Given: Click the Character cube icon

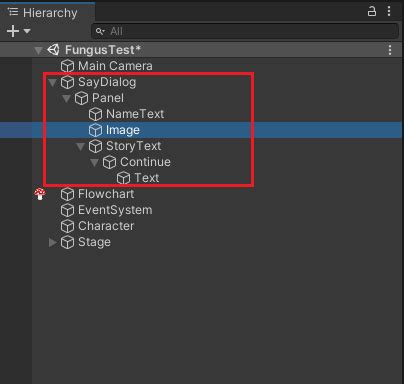Looking at the screenshot, I should point(67,226).
